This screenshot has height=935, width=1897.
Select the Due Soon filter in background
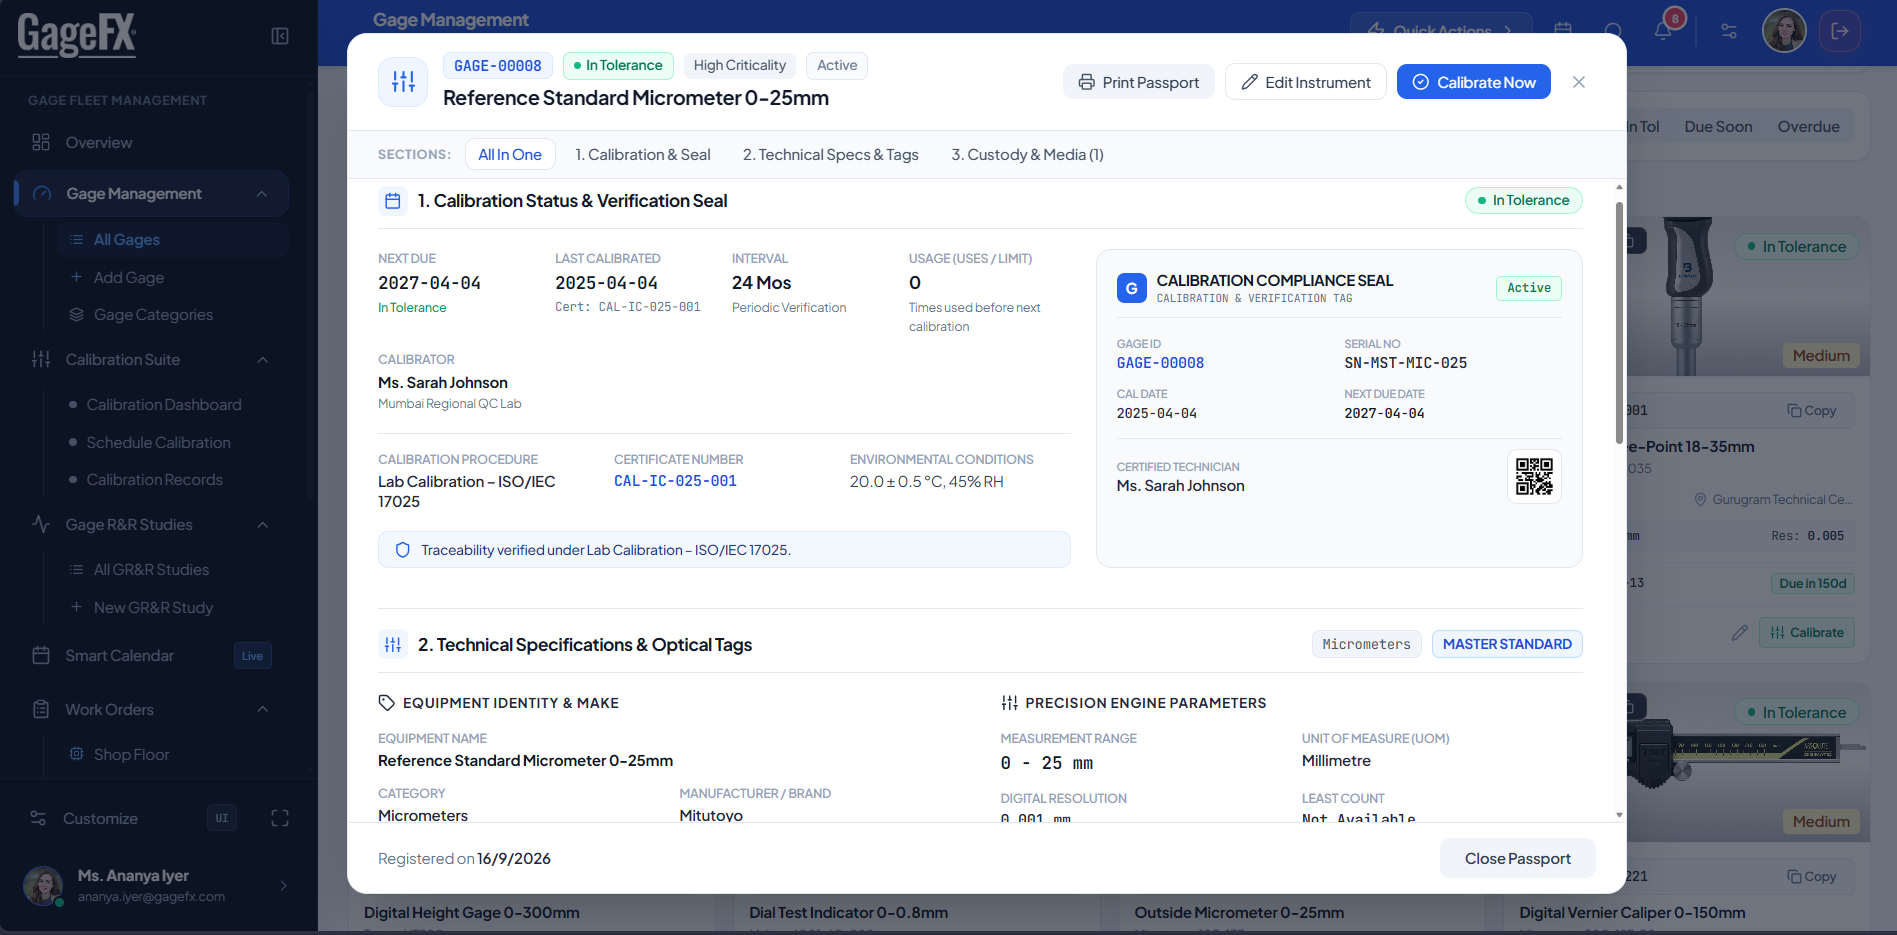pyautogui.click(x=1718, y=127)
